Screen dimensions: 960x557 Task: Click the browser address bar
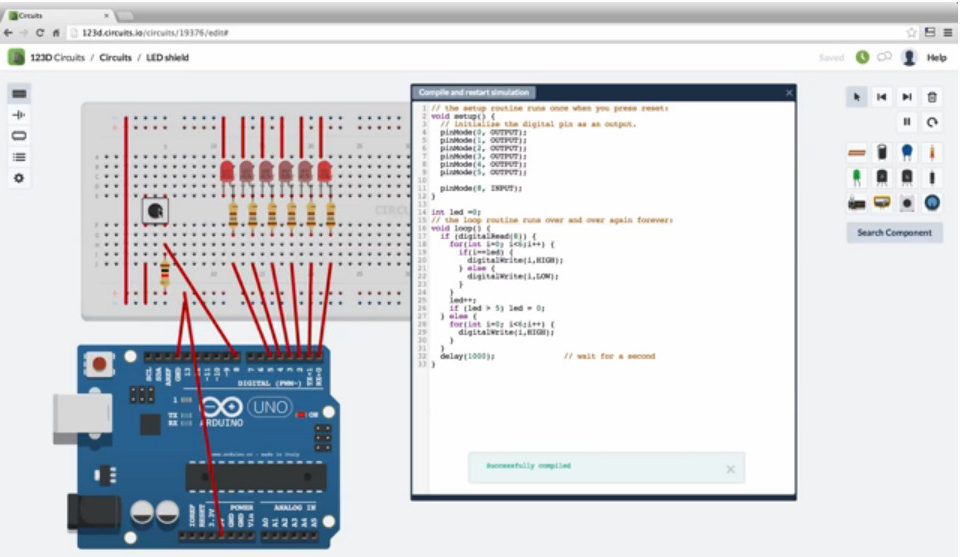(484, 32)
